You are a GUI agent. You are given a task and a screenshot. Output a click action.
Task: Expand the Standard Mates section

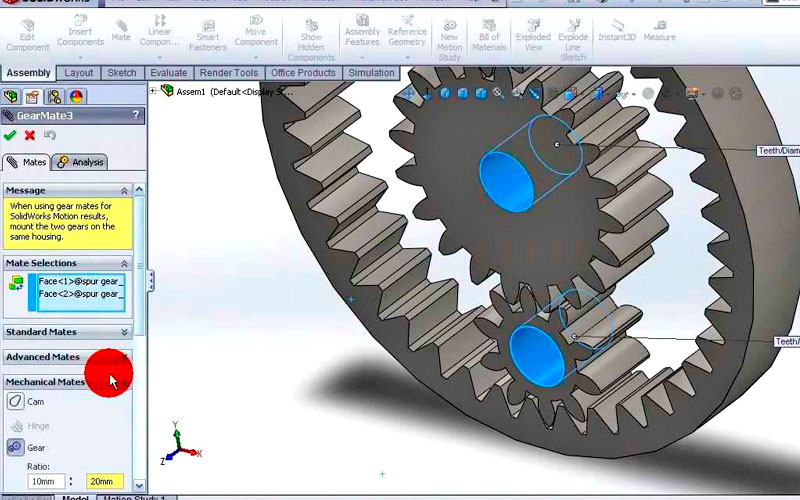pyautogui.click(x=124, y=332)
